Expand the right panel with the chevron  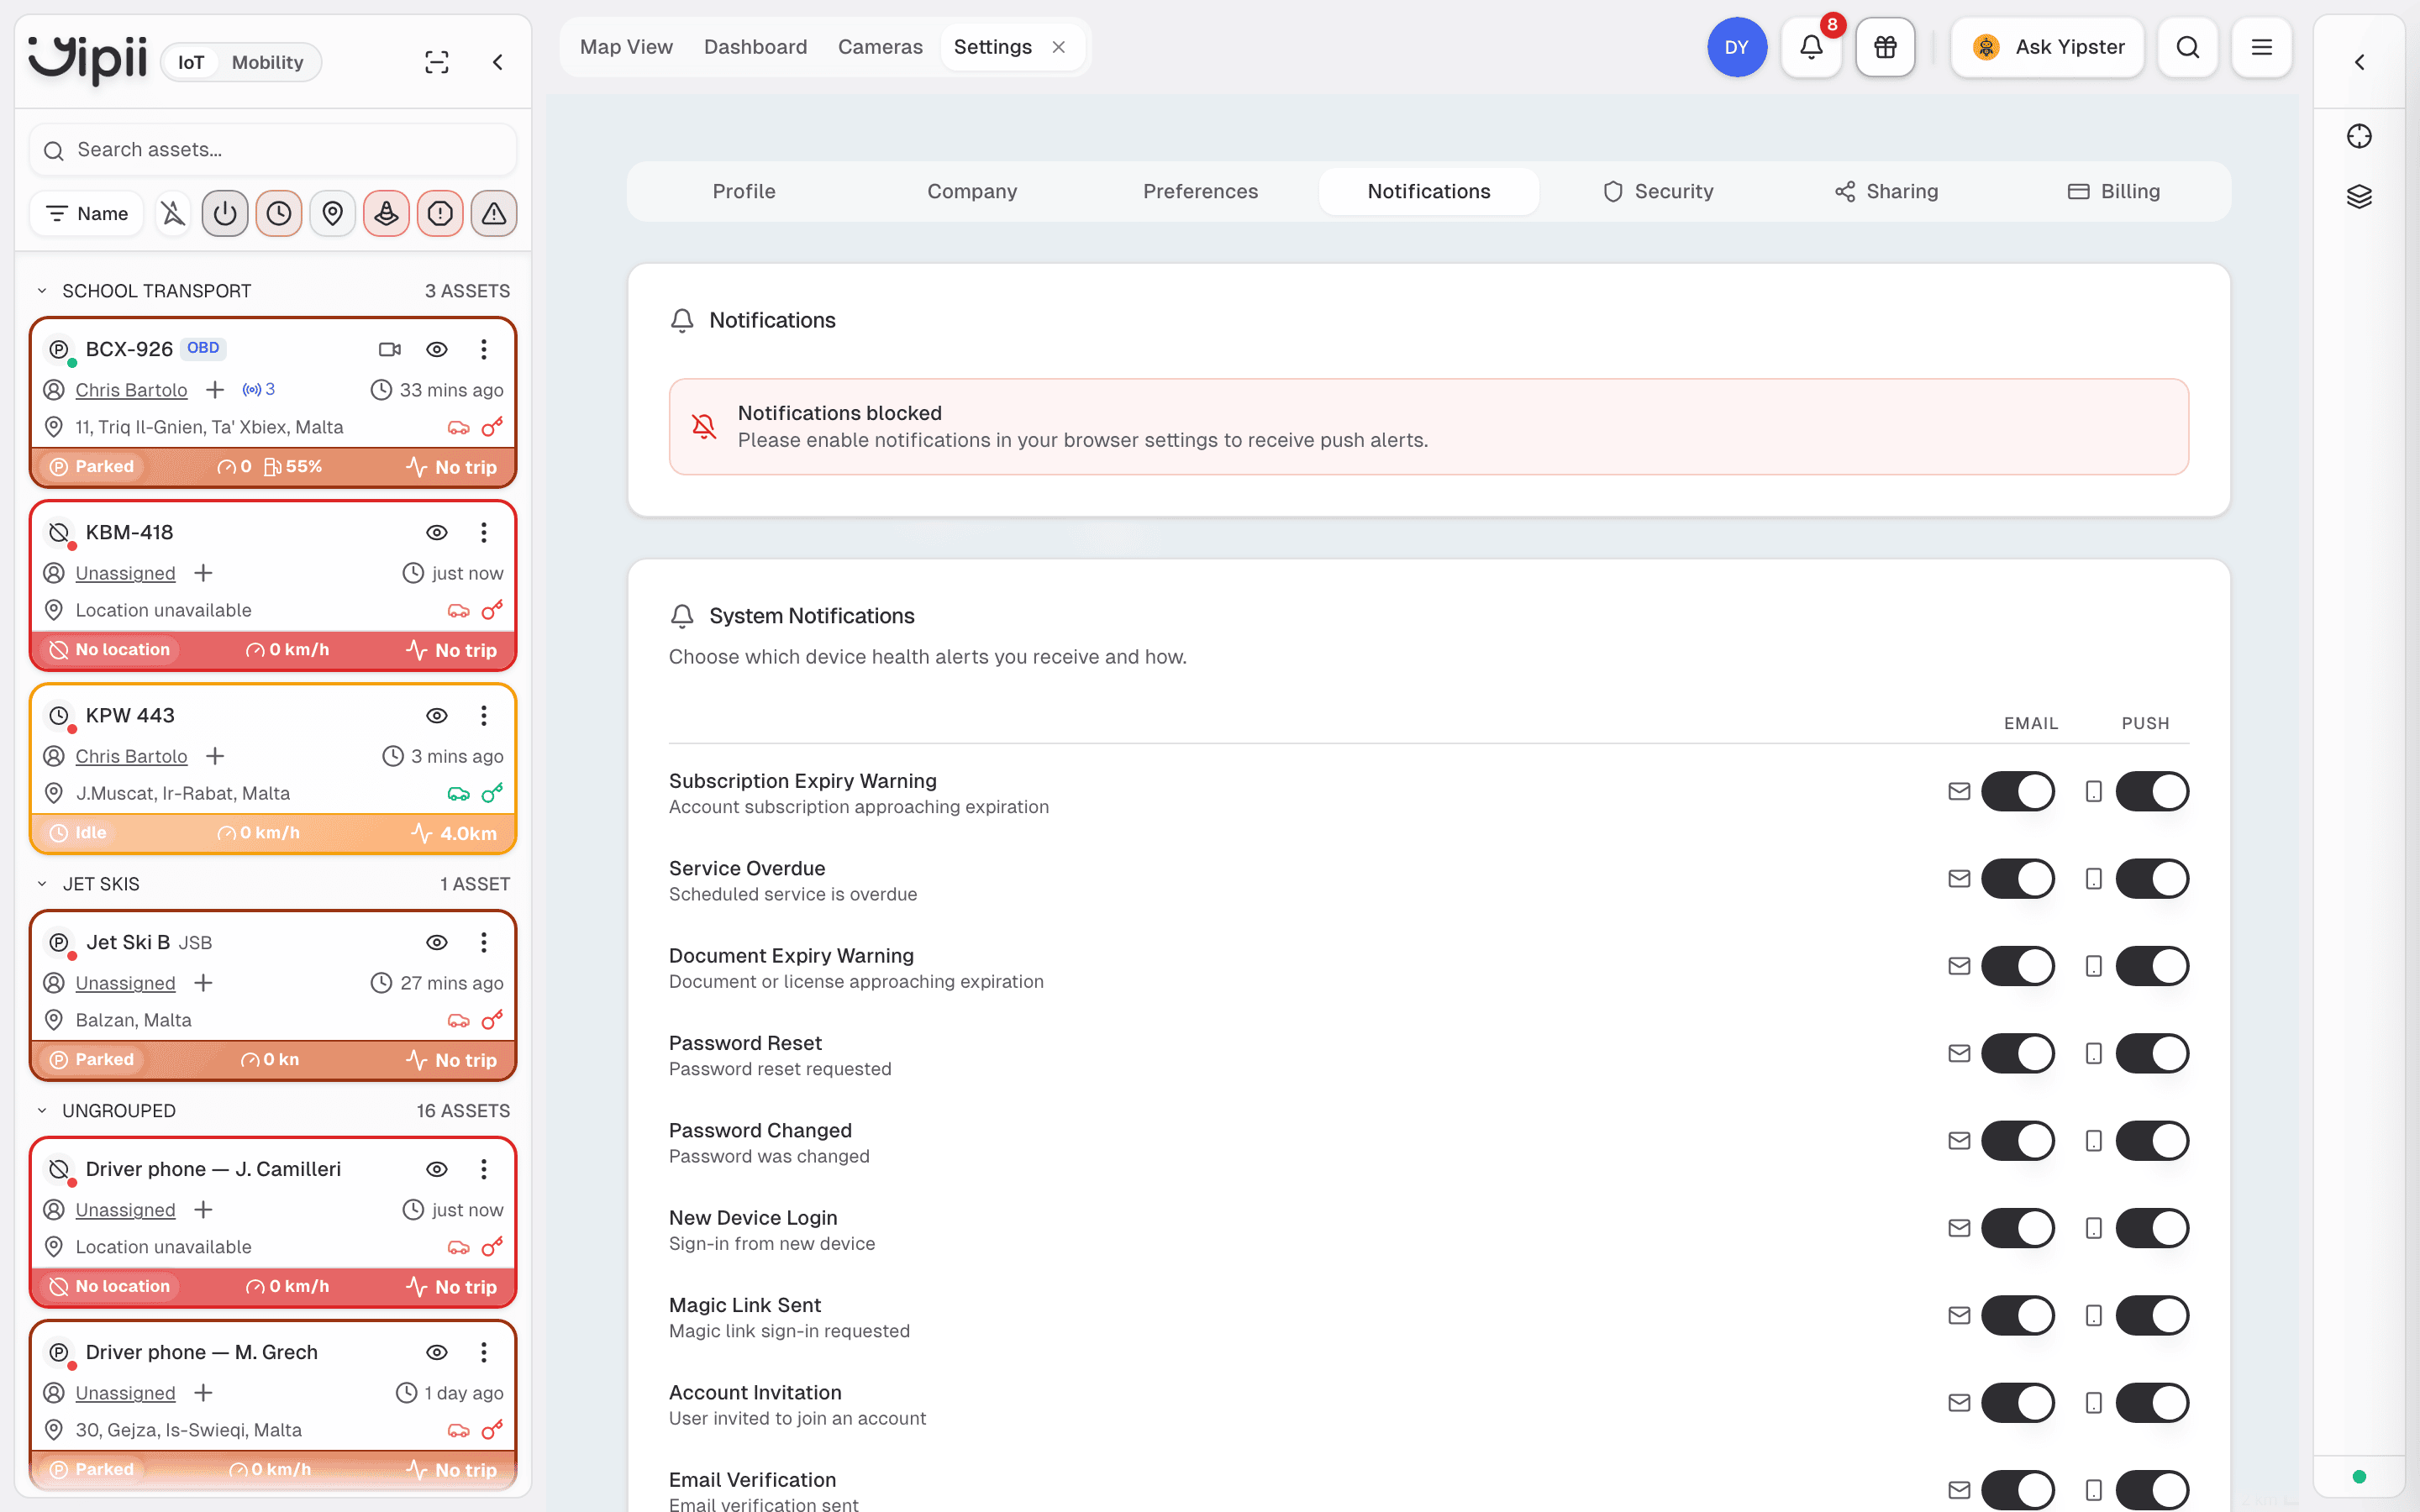click(2359, 62)
